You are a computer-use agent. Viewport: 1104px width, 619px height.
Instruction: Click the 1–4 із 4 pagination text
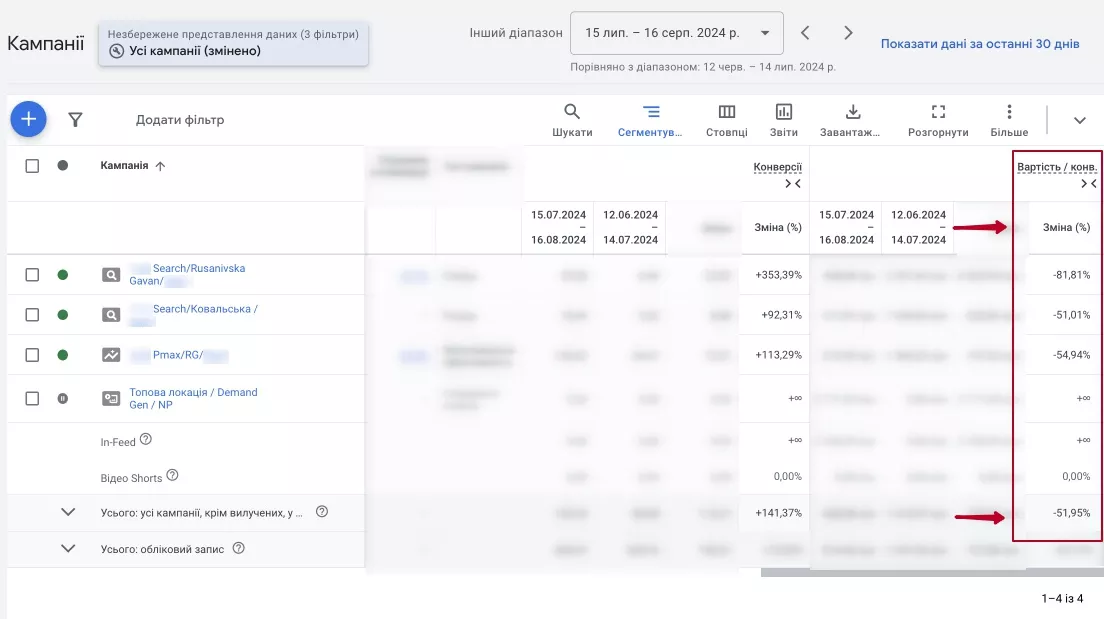tap(1062, 599)
